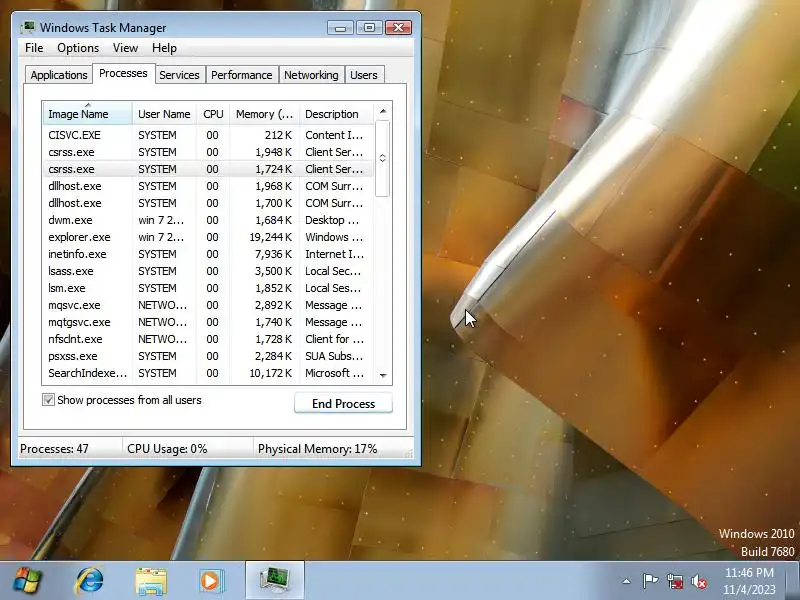Launch Internet Explorer from taskbar
This screenshot has height=600, width=800.
pos(90,581)
